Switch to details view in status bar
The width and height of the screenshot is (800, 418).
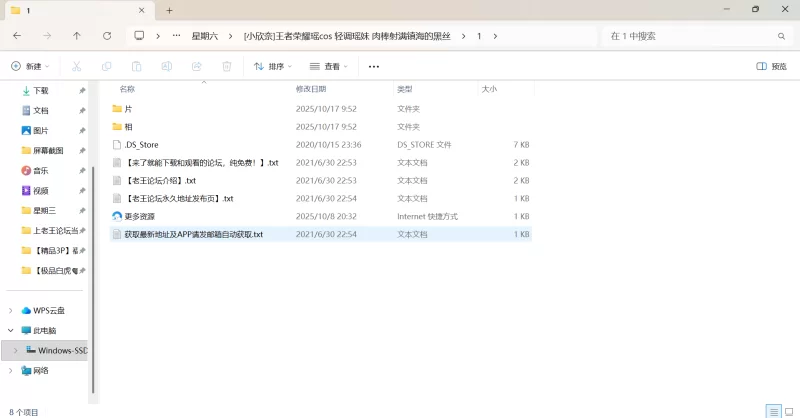(773, 411)
